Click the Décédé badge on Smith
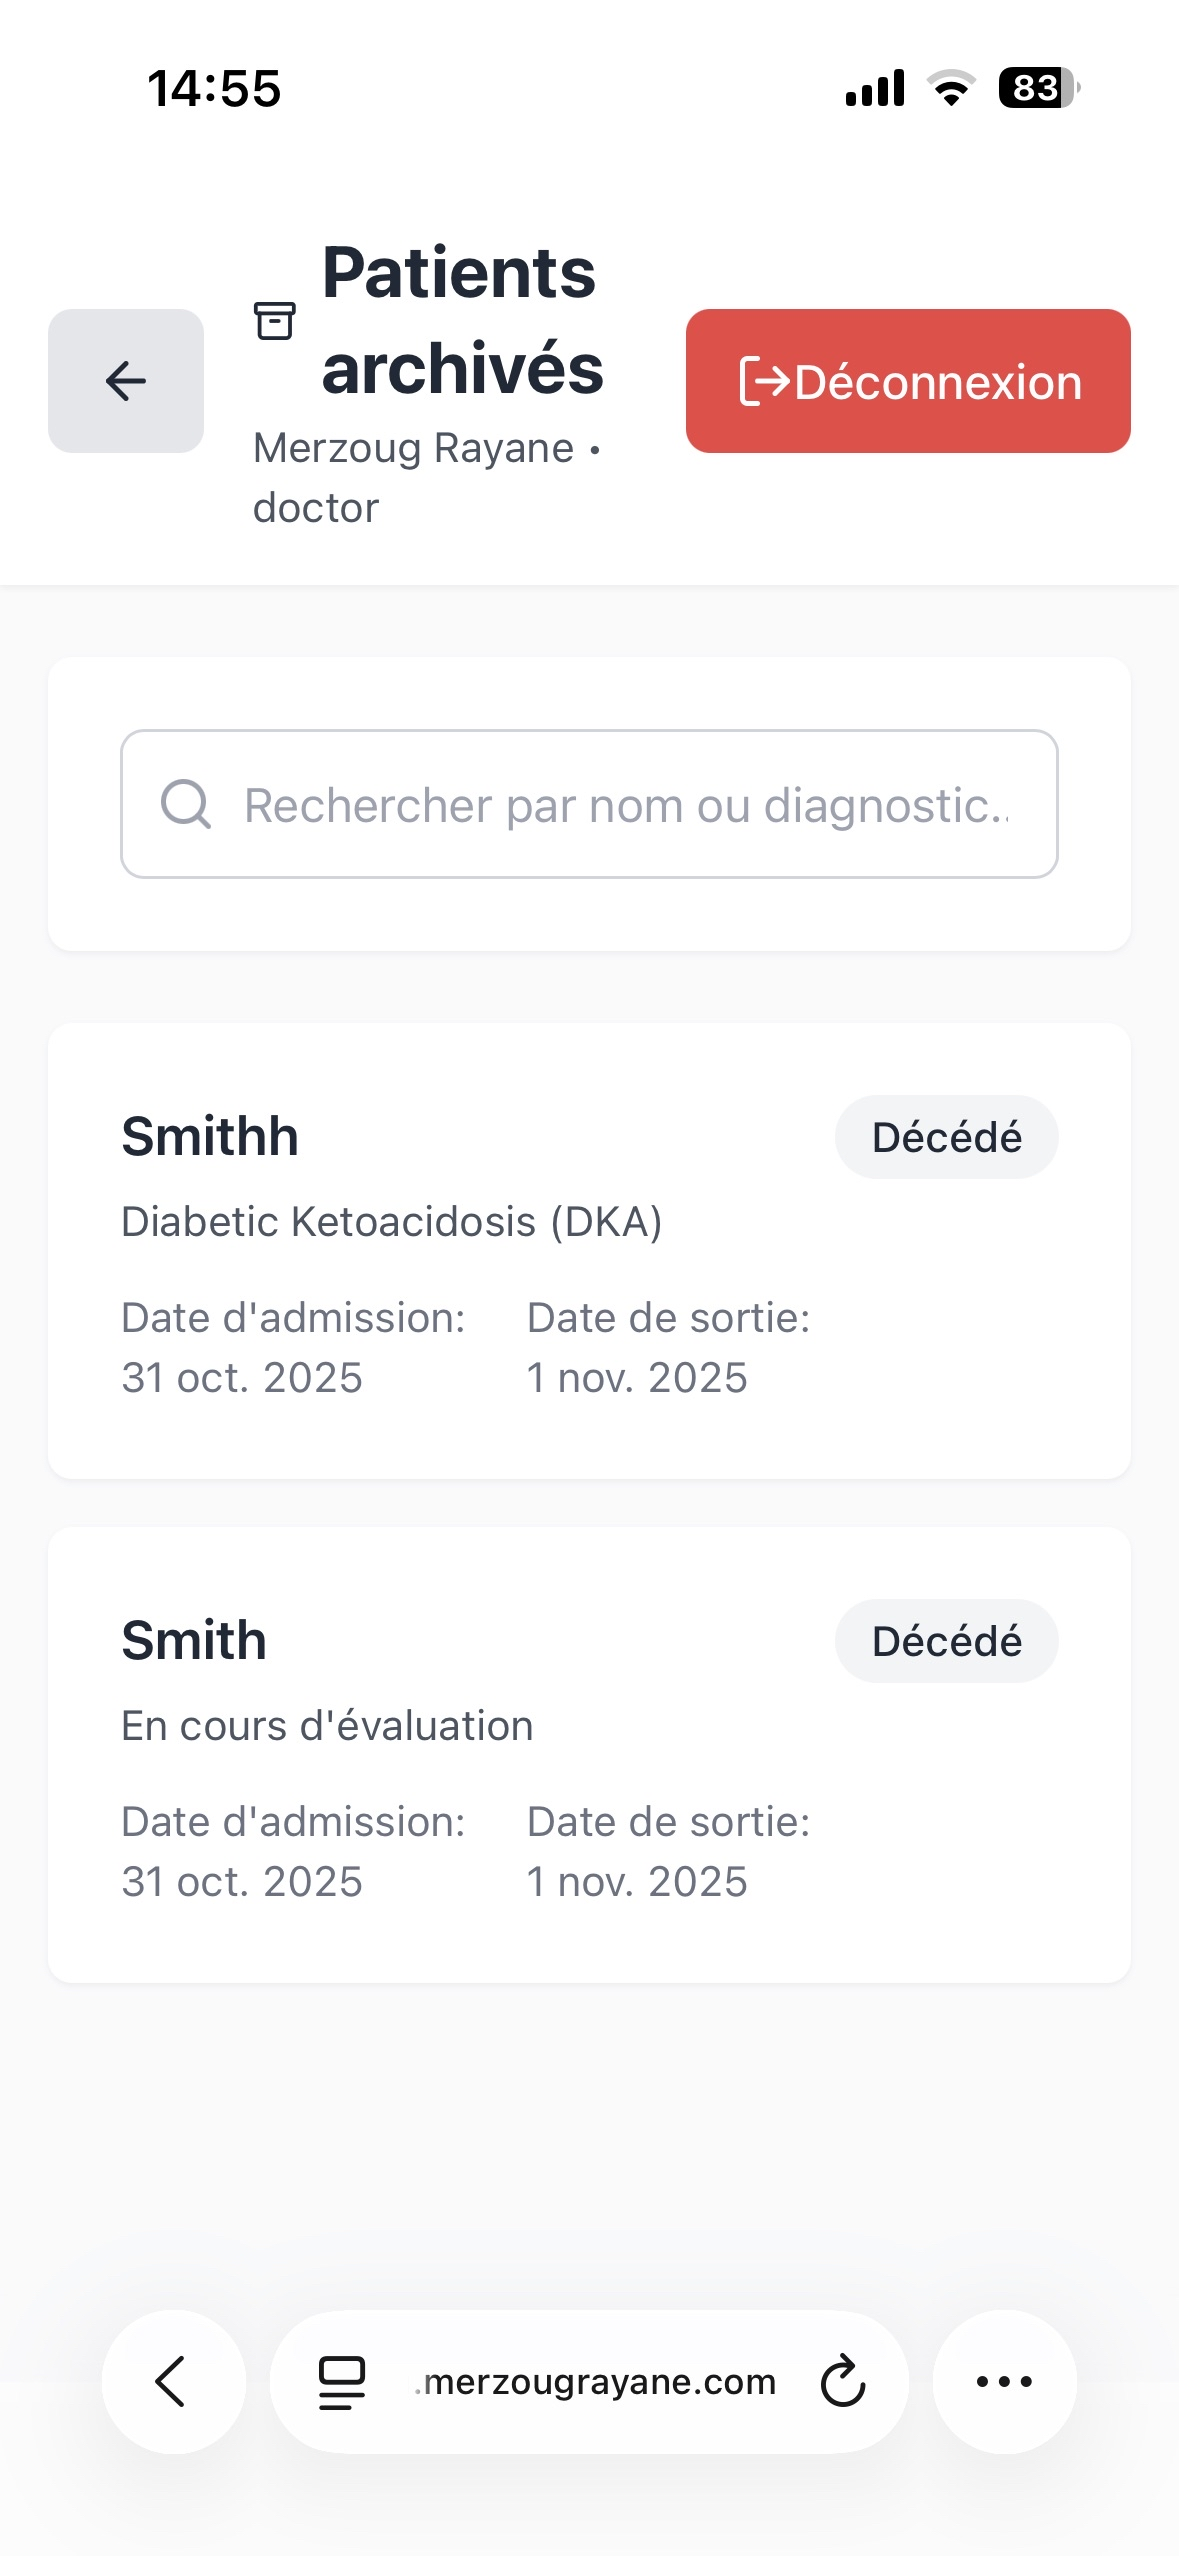The width and height of the screenshot is (1179, 2556). point(946,1642)
